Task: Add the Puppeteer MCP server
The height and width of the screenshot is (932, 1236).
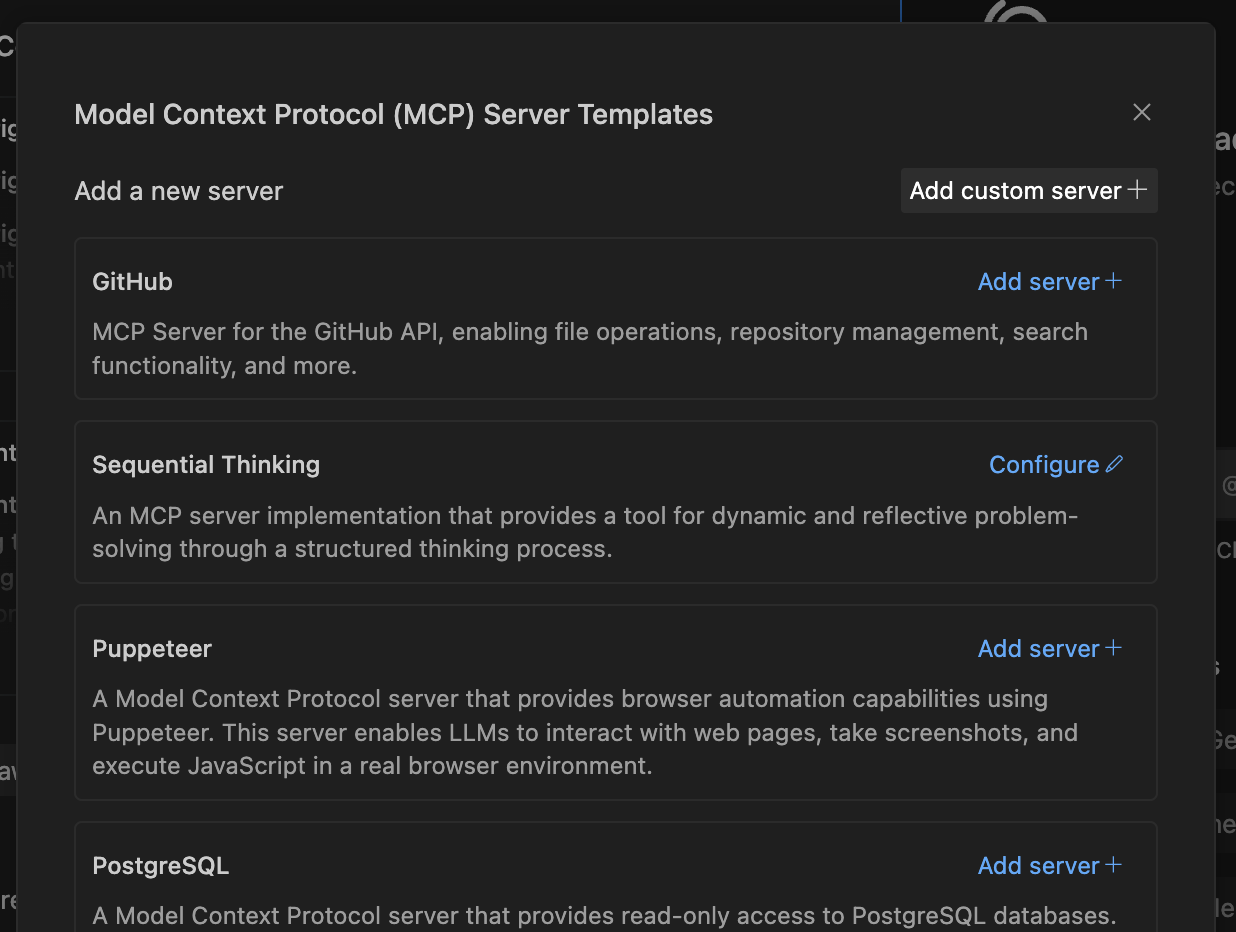Action: 1039,648
